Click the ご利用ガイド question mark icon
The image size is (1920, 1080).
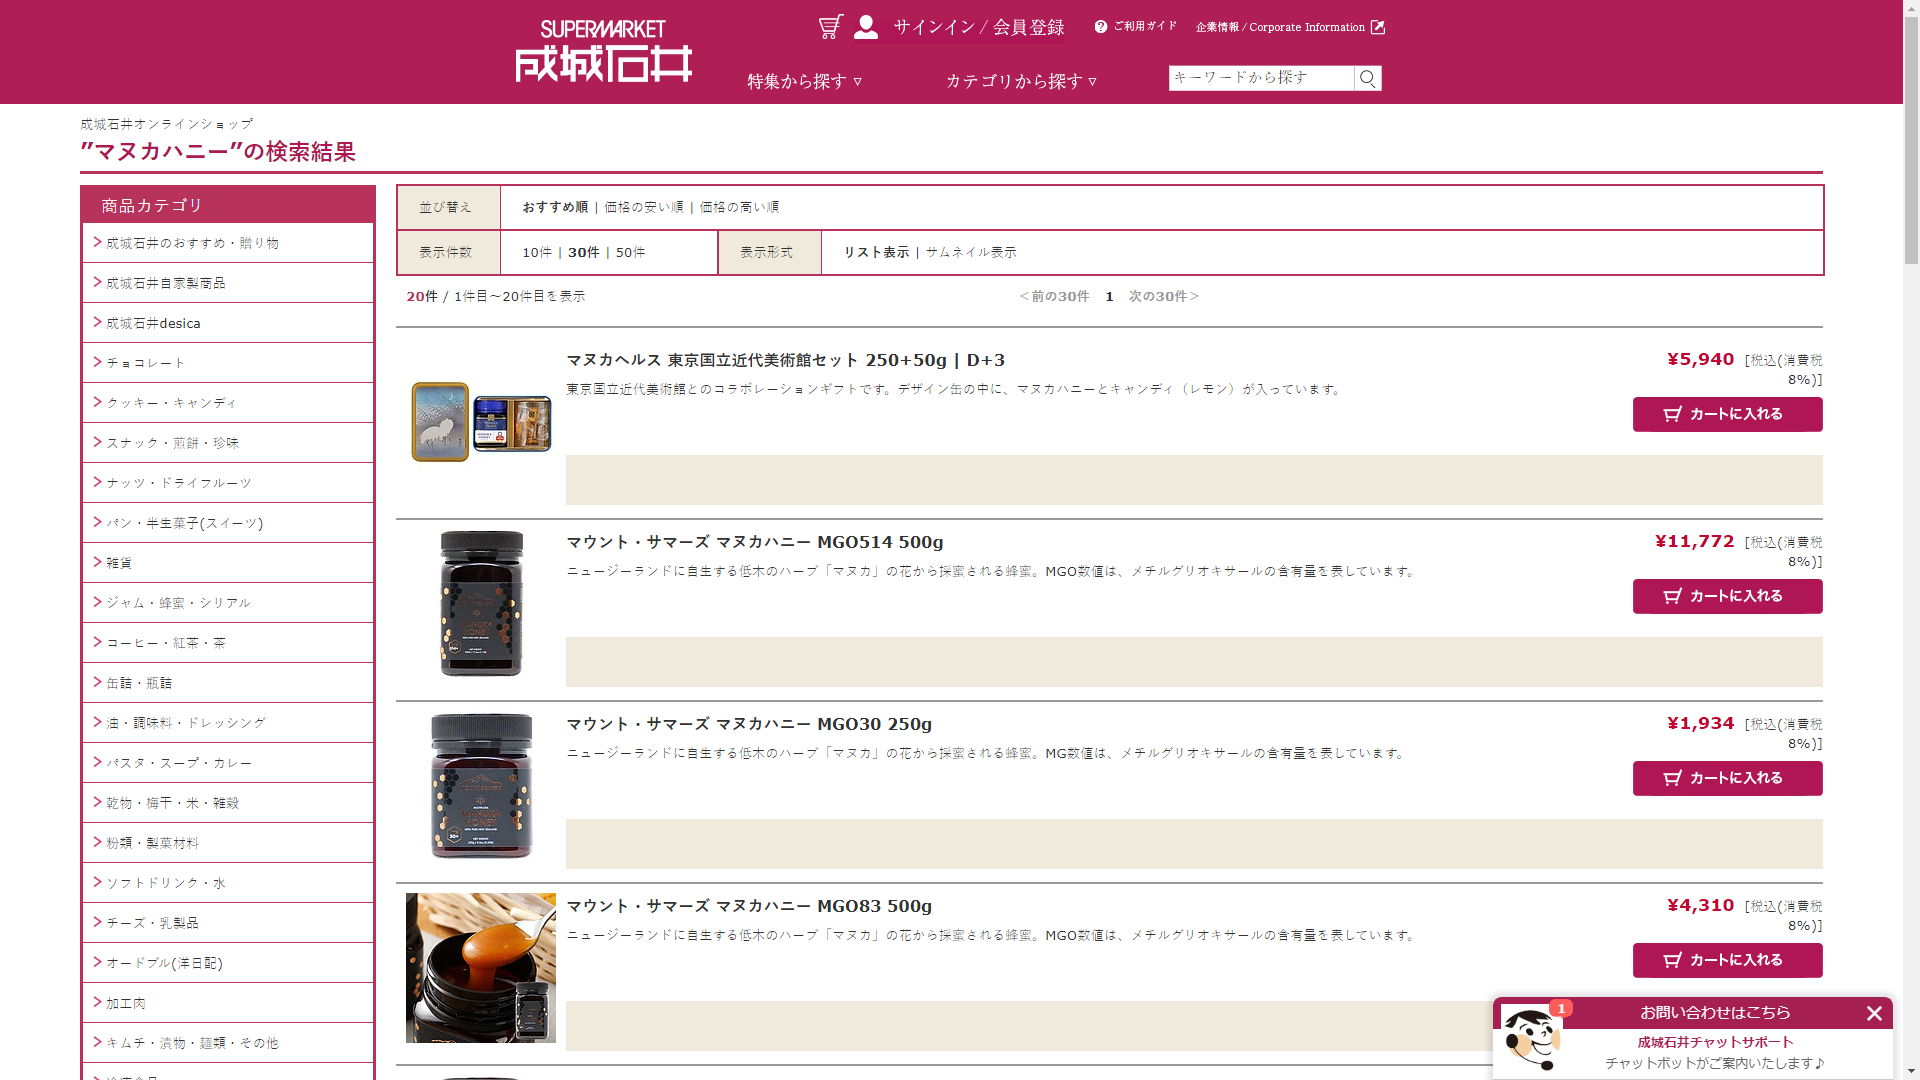1101,27
